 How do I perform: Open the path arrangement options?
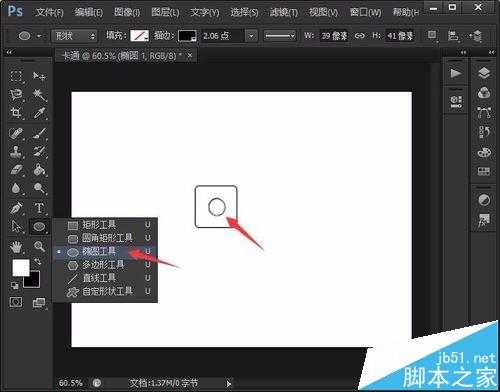pos(477,36)
